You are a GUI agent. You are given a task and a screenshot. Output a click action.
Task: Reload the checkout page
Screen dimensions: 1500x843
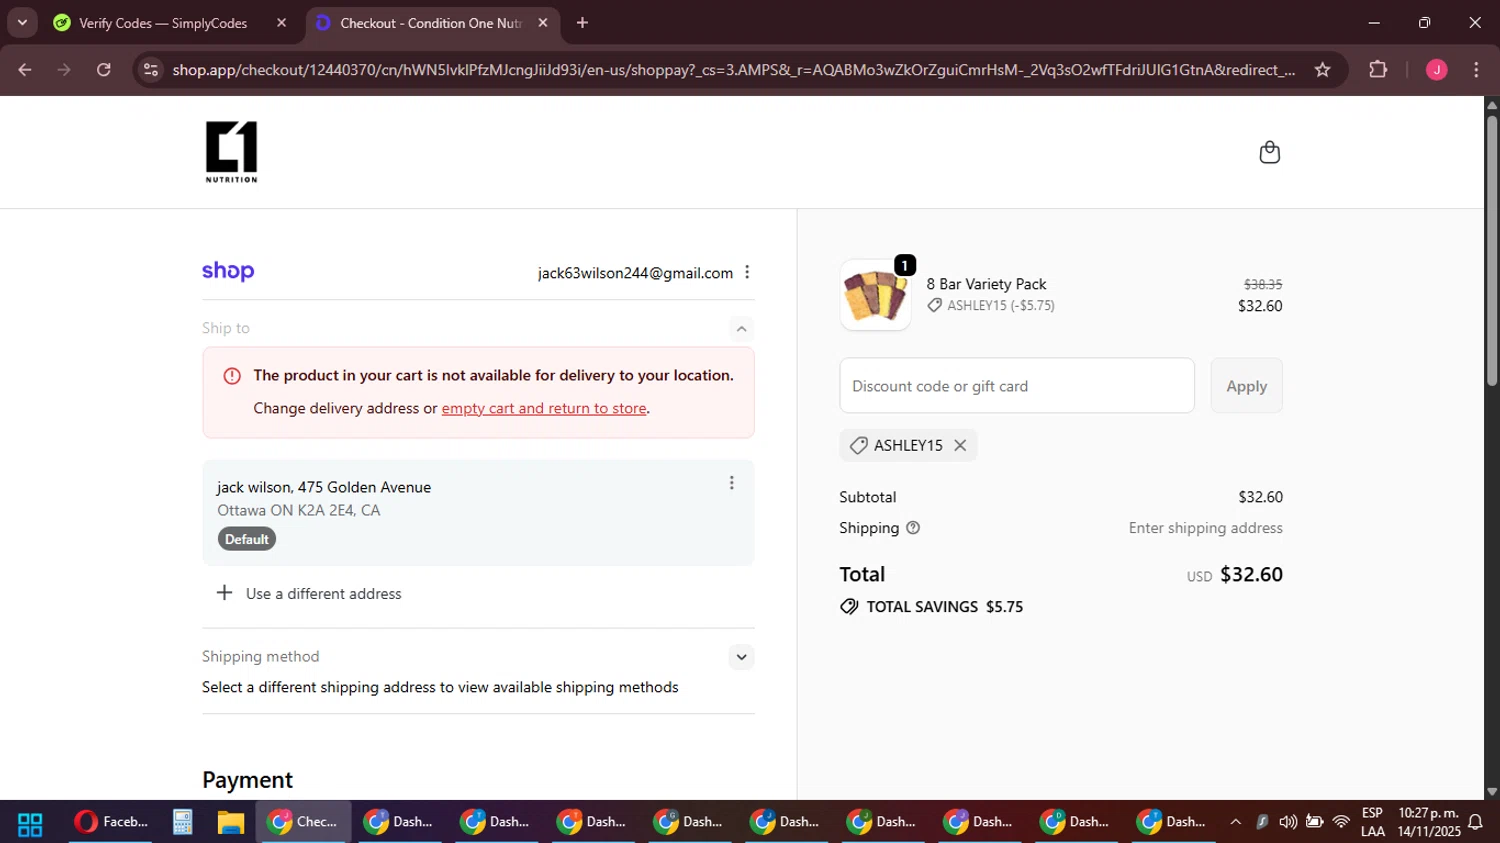click(x=104, y=70)
